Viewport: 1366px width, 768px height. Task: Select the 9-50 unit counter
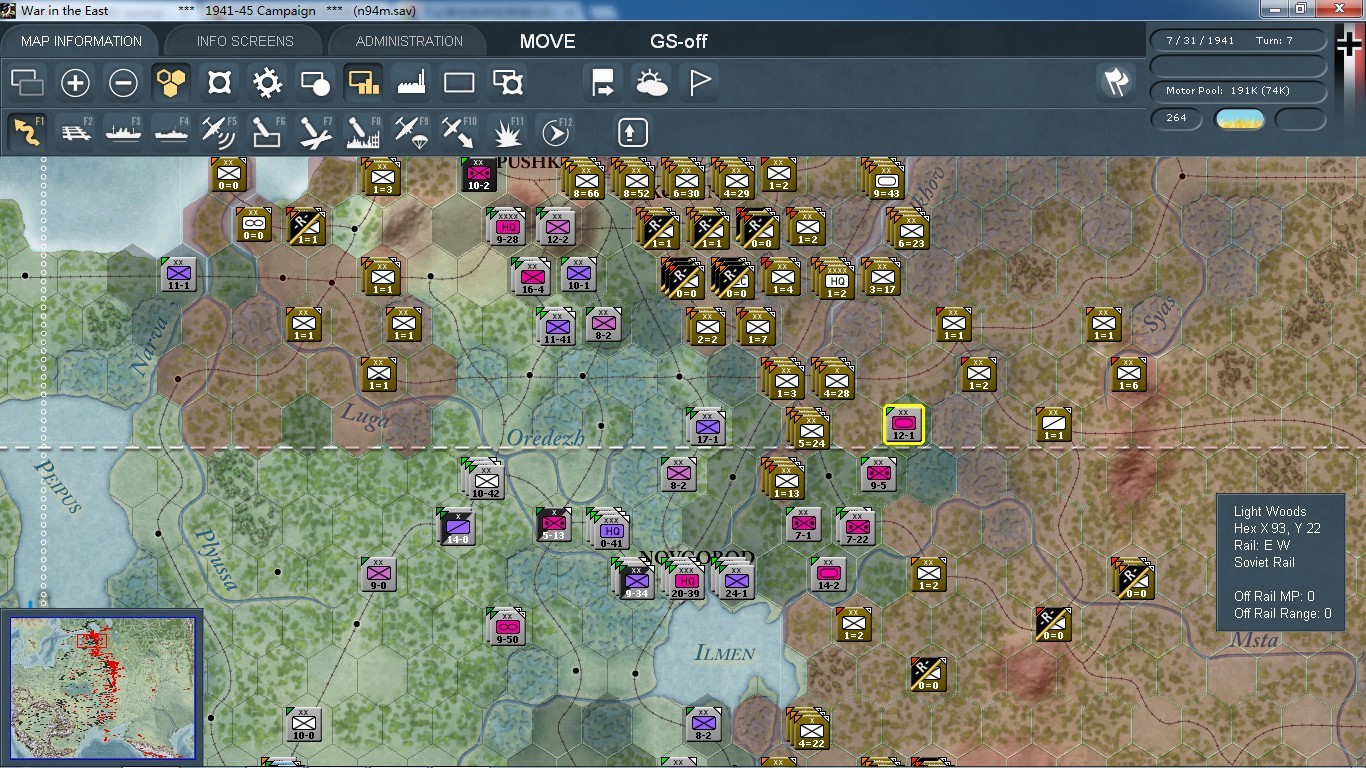[x=507, y=627]
